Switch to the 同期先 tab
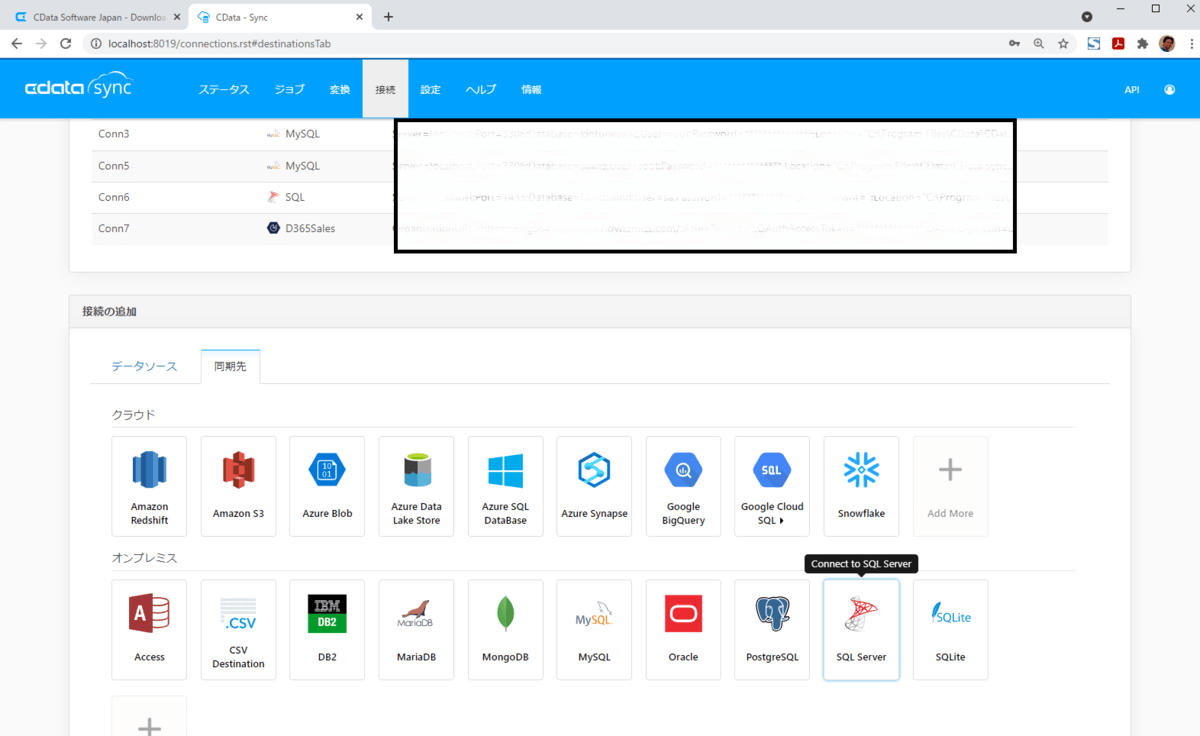The height and width of the screenshot is (736, 1200). [230, 367]
